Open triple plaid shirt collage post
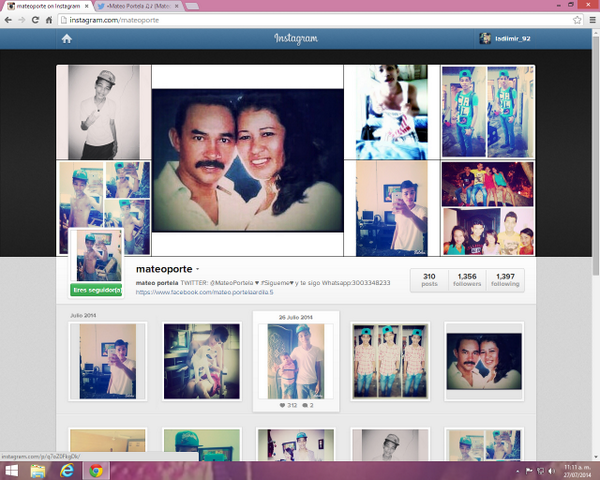600x480 pixels. pyautogui.click(x=390, y=361)
